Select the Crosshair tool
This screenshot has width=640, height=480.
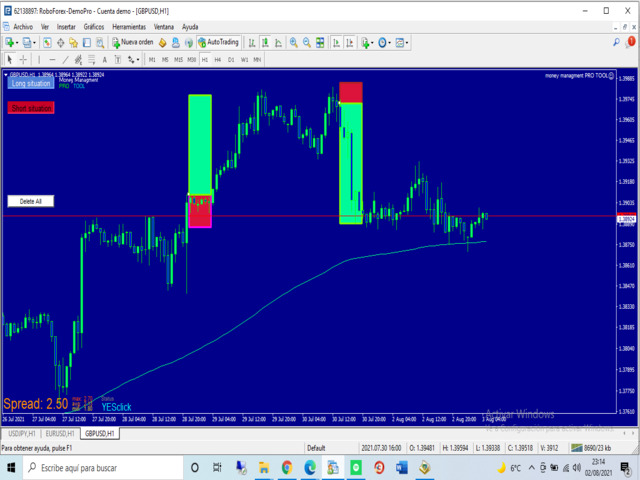(x=23, y=60)
